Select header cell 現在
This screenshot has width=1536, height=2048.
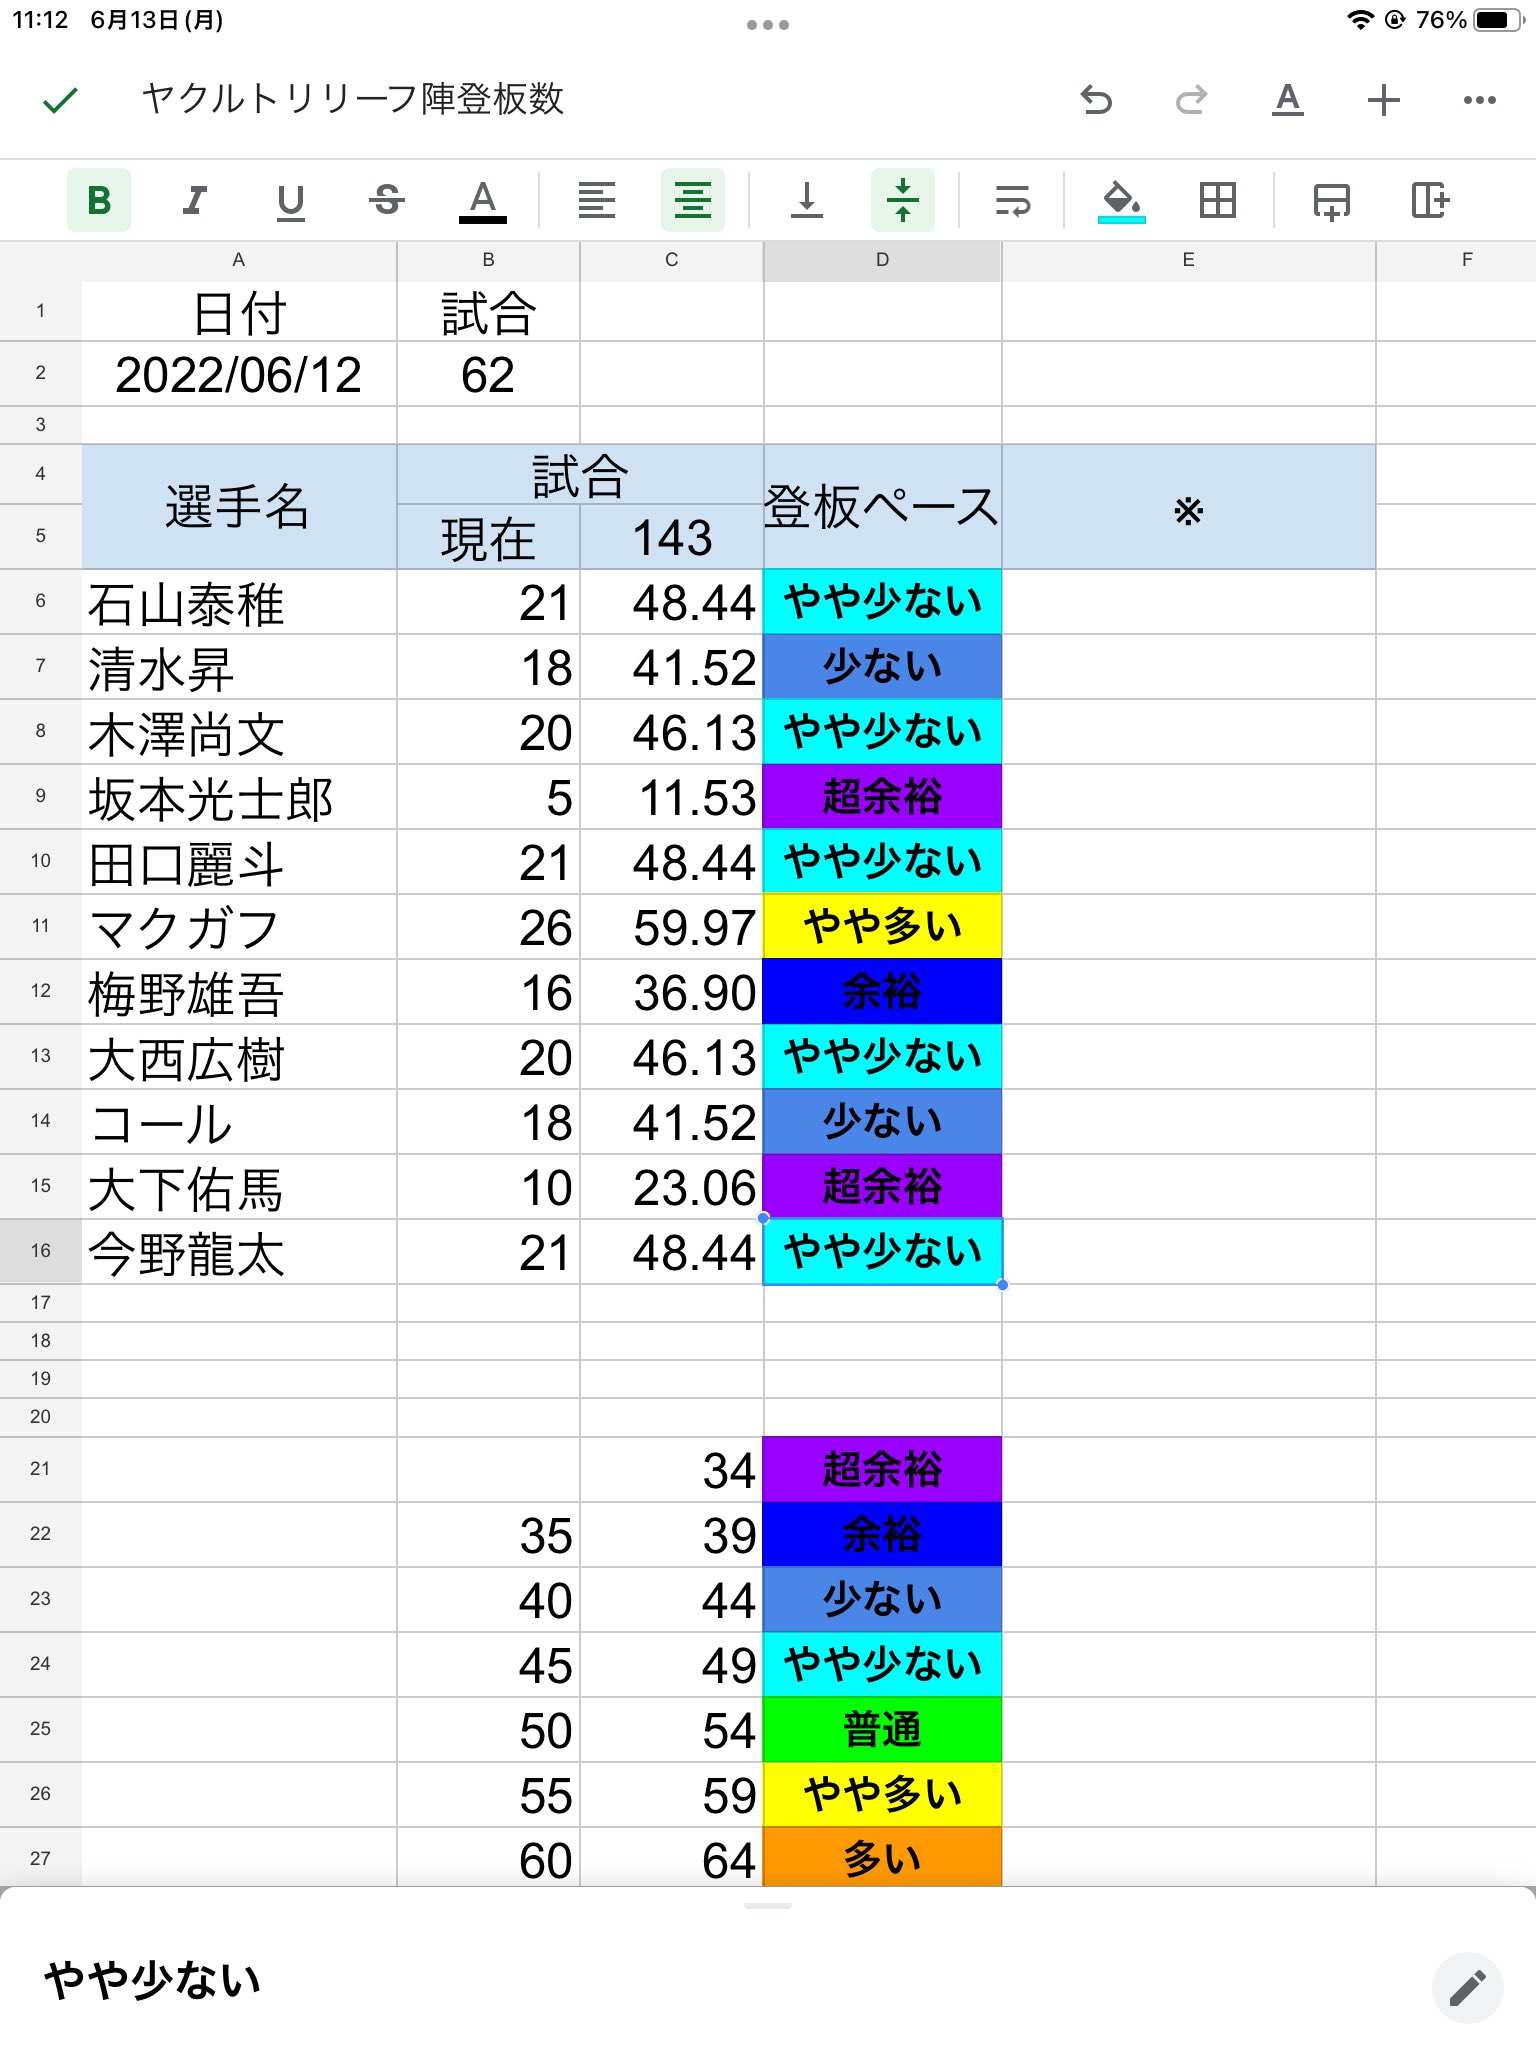[488, 538]
